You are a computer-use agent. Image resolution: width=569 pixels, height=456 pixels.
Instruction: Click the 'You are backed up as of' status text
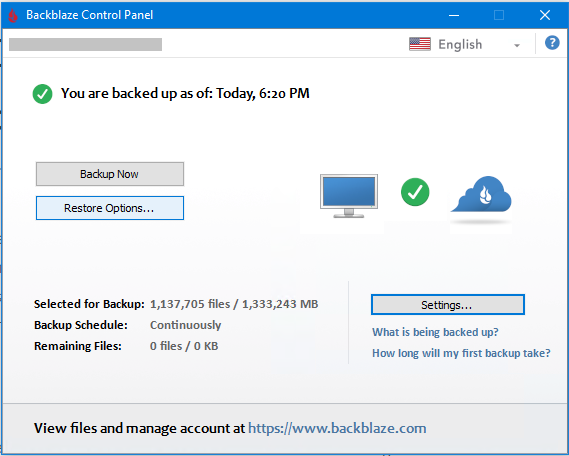pos(185,94)
